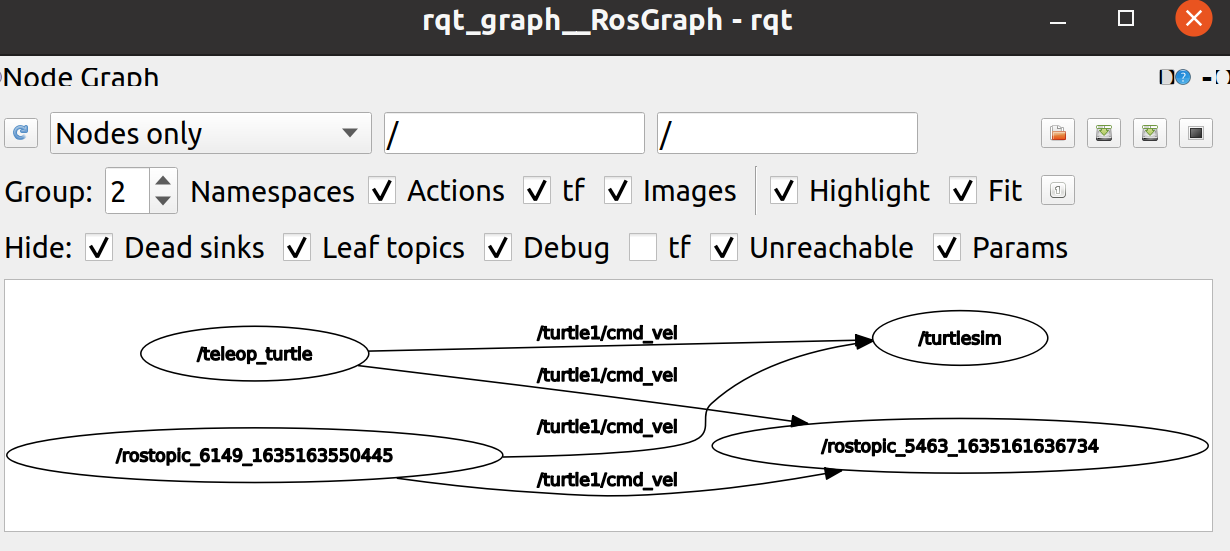This screenshot has height=551, width=1230.
Task: Click the dash icon in Node Graph header
Action: [1207, 77]
